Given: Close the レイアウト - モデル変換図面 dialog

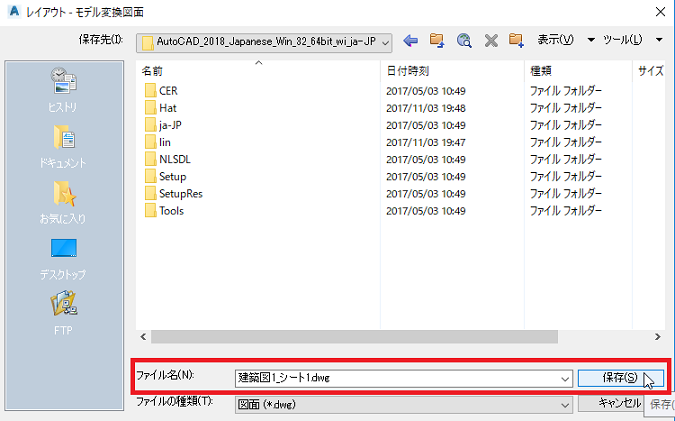Looking at the screenshot, I should (660, 12).
